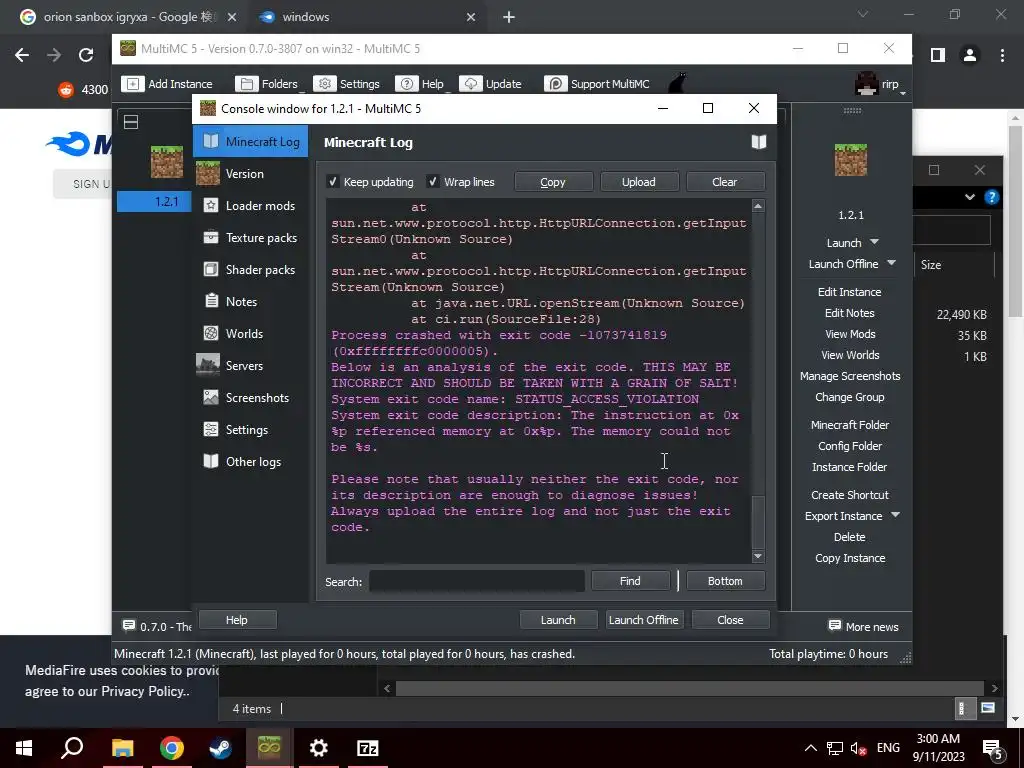Screen dimensions: 1024x768
Task: Open Windows Start menu
Action: point(24,748)
